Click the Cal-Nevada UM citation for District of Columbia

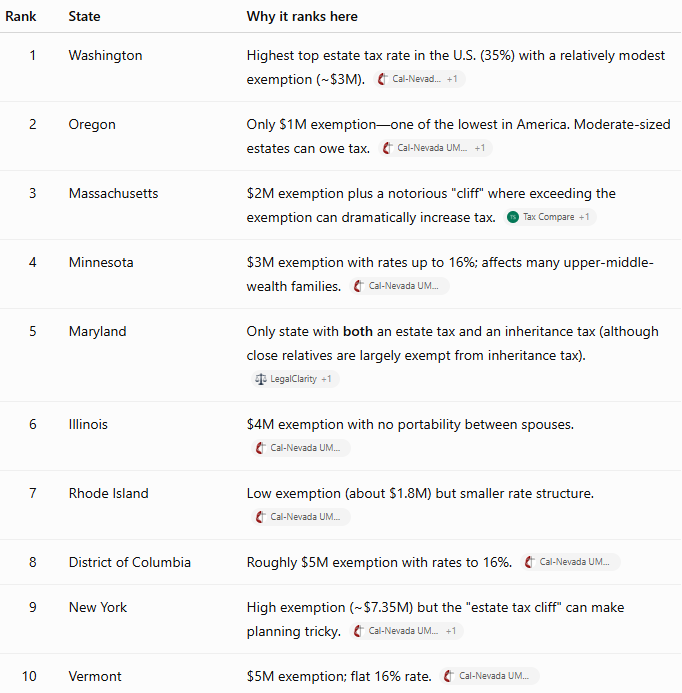pos(570,562)
